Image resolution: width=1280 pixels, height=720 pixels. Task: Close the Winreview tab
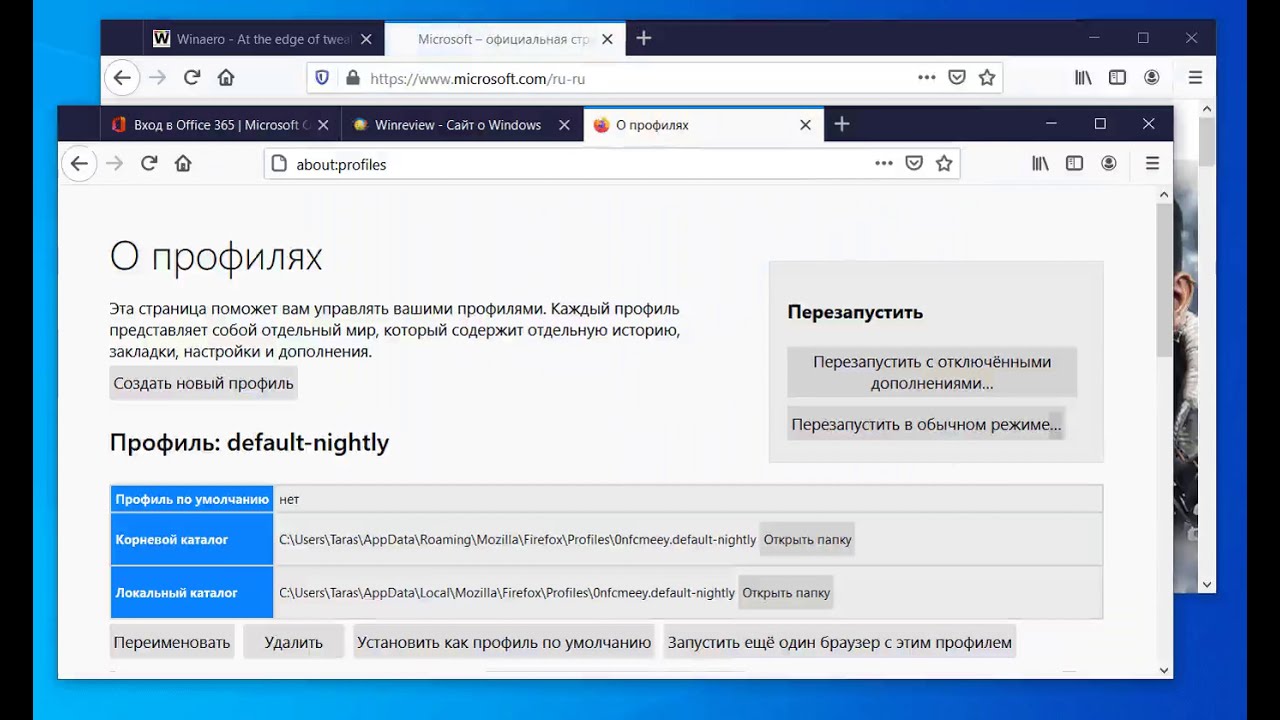[564, 125]
